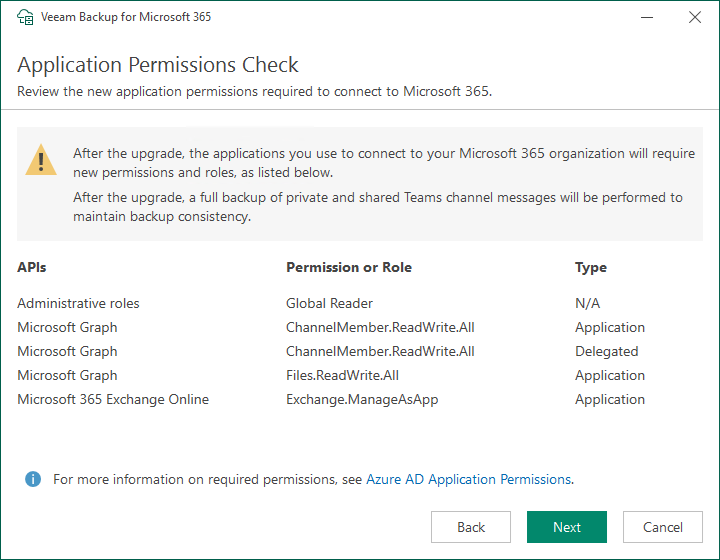The height and width of the screenshot is (560, 720).
Task: Click the Type column header
Action: coord(591,268)
